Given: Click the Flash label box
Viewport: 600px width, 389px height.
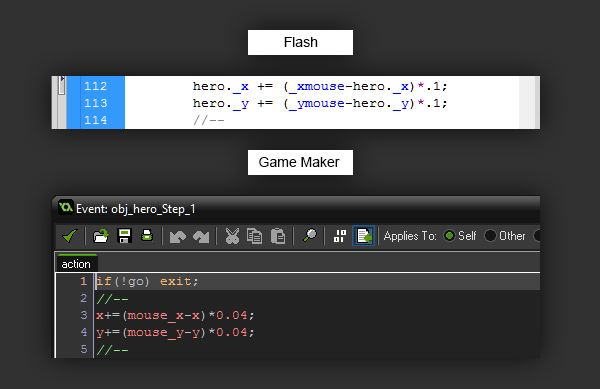Looking at the screenshot, I should tap(300, 42).
